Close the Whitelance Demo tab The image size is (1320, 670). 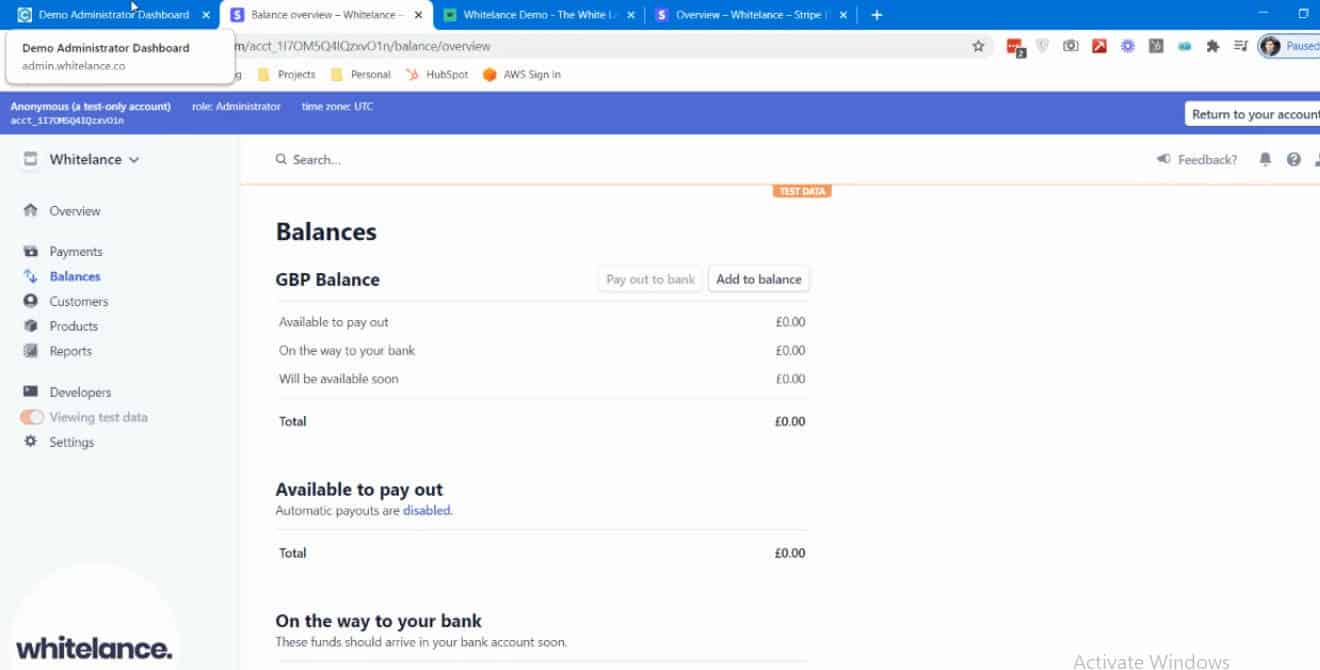click(x=631, y=15)
